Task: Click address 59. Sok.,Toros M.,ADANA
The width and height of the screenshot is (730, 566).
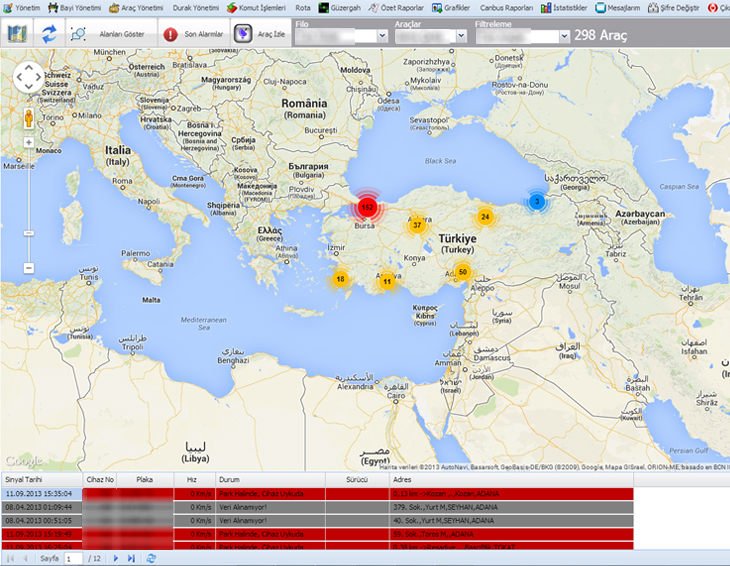Action: click(x=433, y=534)
